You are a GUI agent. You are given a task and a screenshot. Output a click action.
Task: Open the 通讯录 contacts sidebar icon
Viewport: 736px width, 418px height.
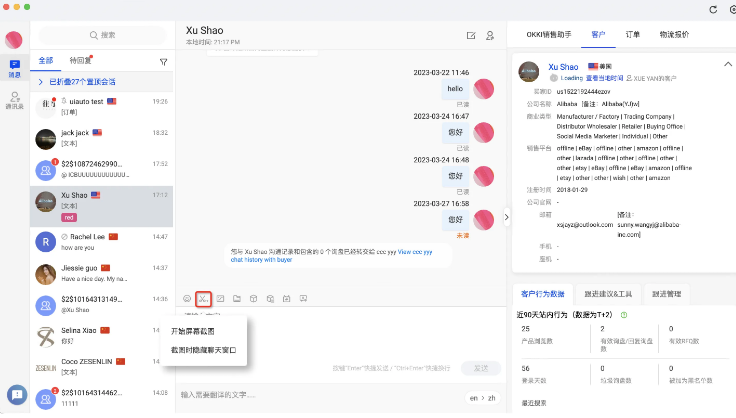pyautogui.click(x=15, y=99)
